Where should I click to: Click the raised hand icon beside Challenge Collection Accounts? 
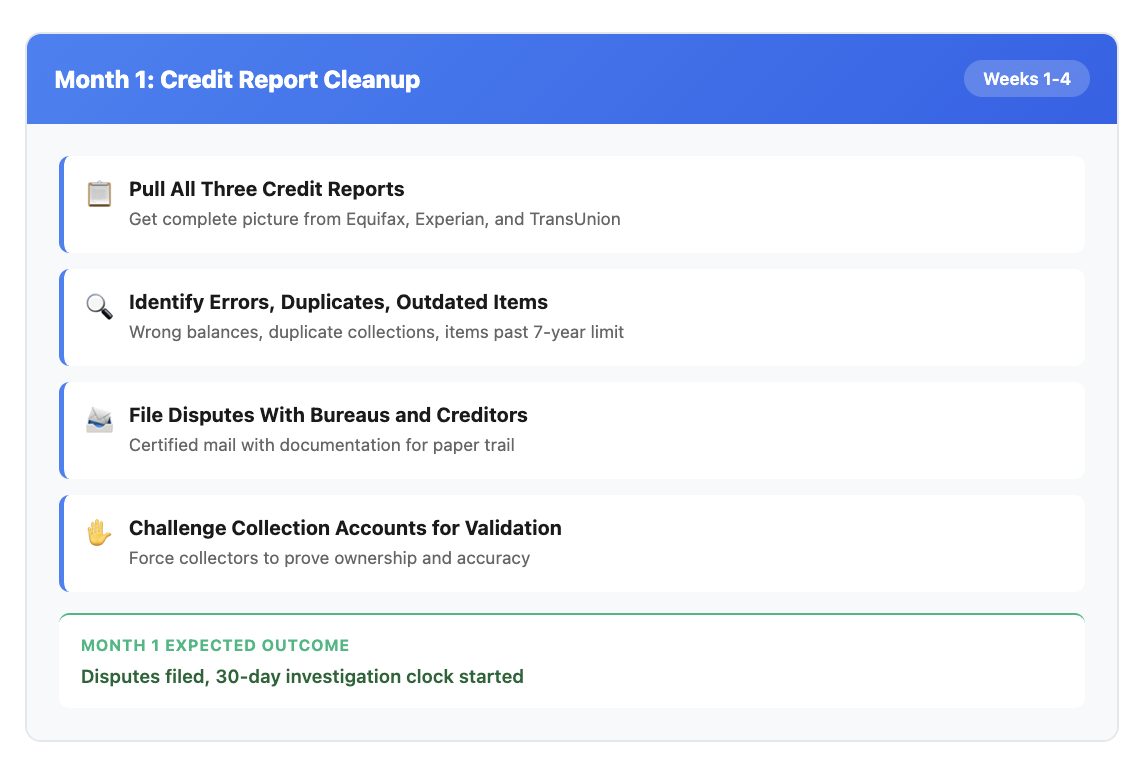pyautogui.click(x=99, y=532)
